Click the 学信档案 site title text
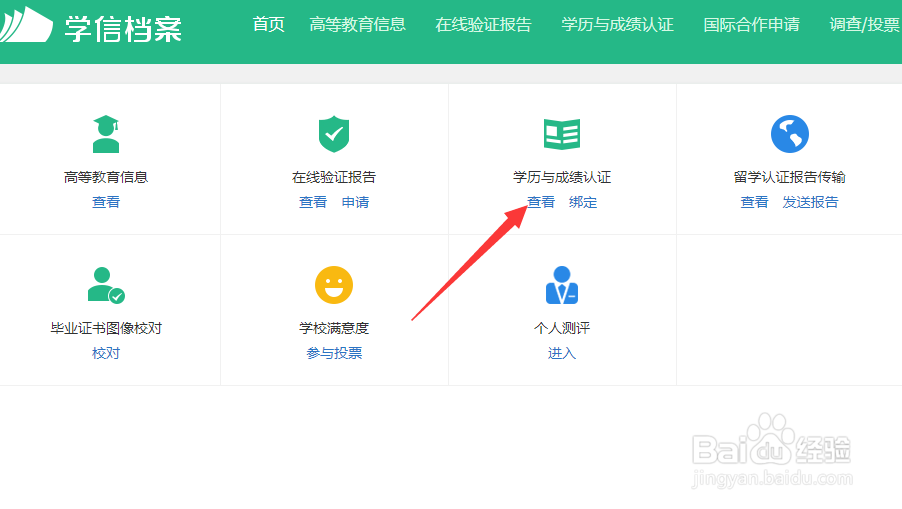The image size is (902, 509). click(x=123, y=29)
